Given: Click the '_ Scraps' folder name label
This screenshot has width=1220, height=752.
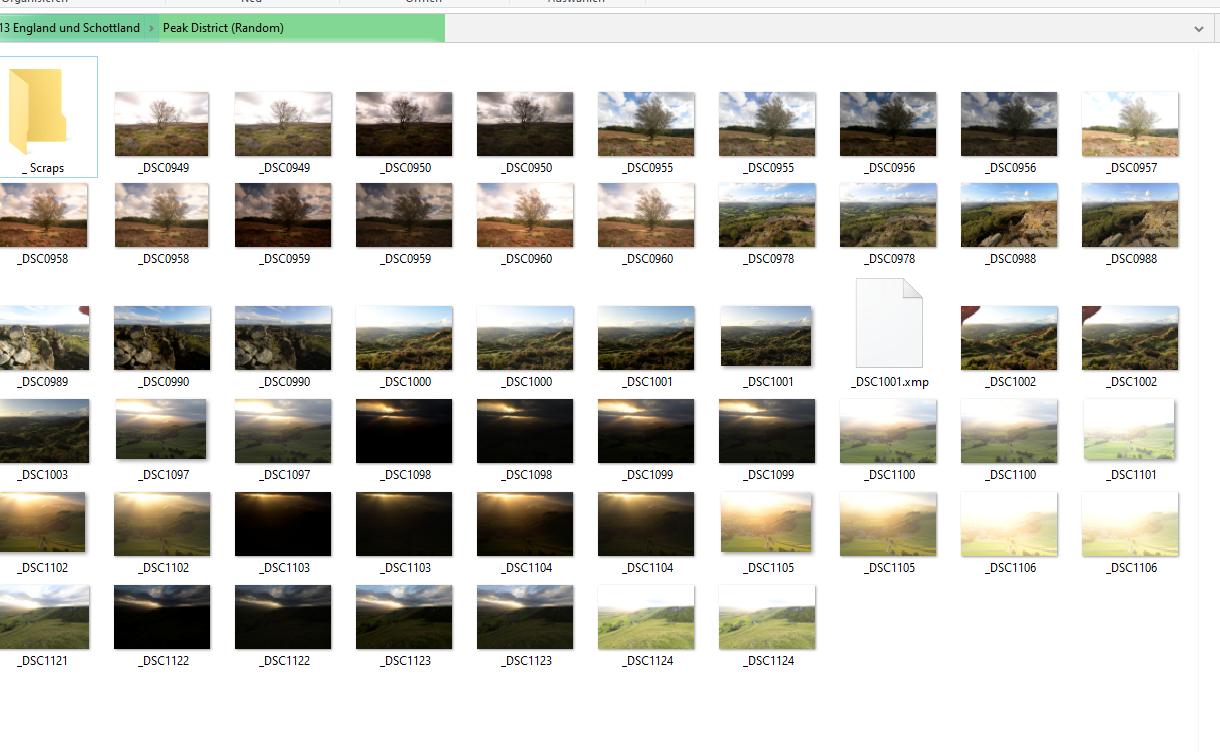Looking at the screenshot, I should [x=43, y=168].
